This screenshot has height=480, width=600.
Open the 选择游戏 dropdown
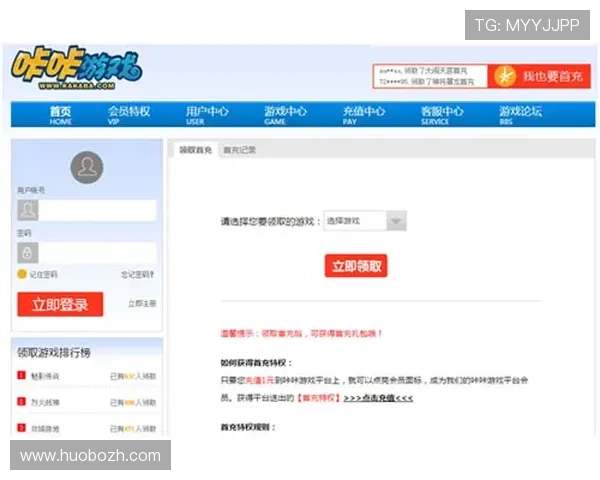365,220
